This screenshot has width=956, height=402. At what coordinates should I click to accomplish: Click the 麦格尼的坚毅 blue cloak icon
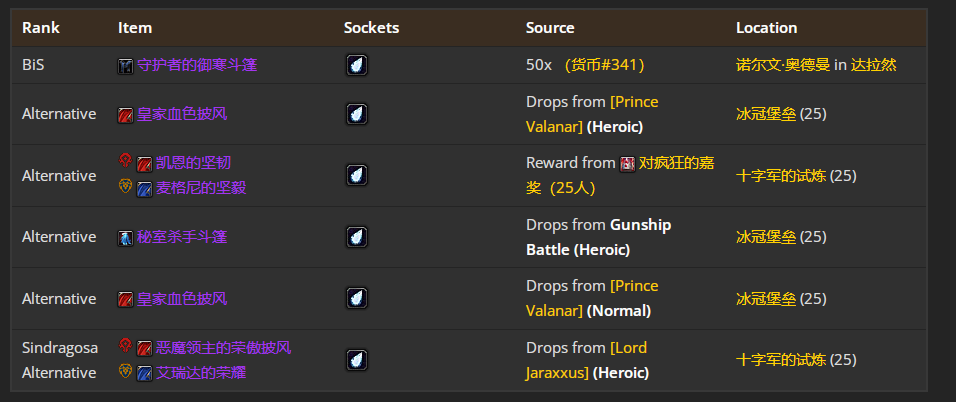144,188
